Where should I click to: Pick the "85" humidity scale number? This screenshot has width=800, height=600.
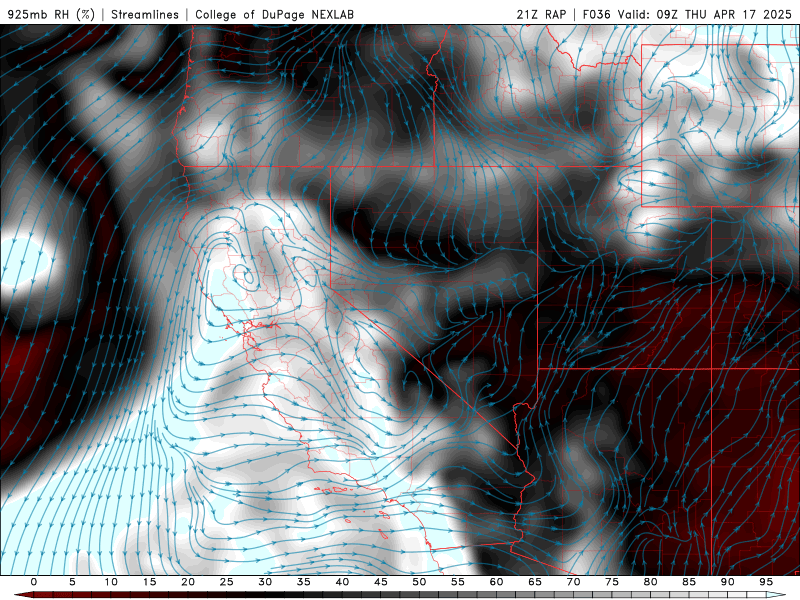pyautogui.click(x=689, y=582)
